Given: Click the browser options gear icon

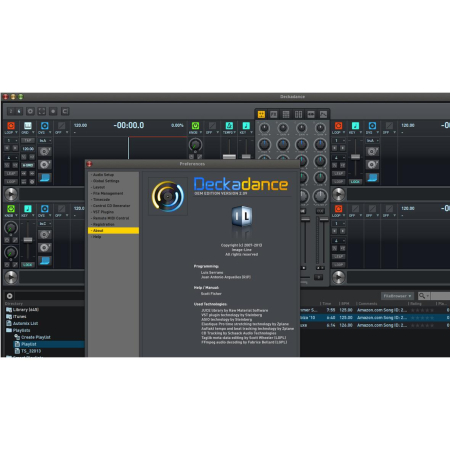Looking at the screenshot, I should [9, 296].
